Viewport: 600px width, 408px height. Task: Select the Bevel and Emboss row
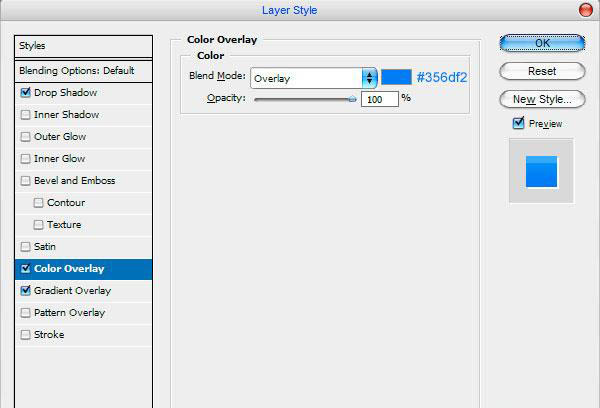click(x=83, y=181)
